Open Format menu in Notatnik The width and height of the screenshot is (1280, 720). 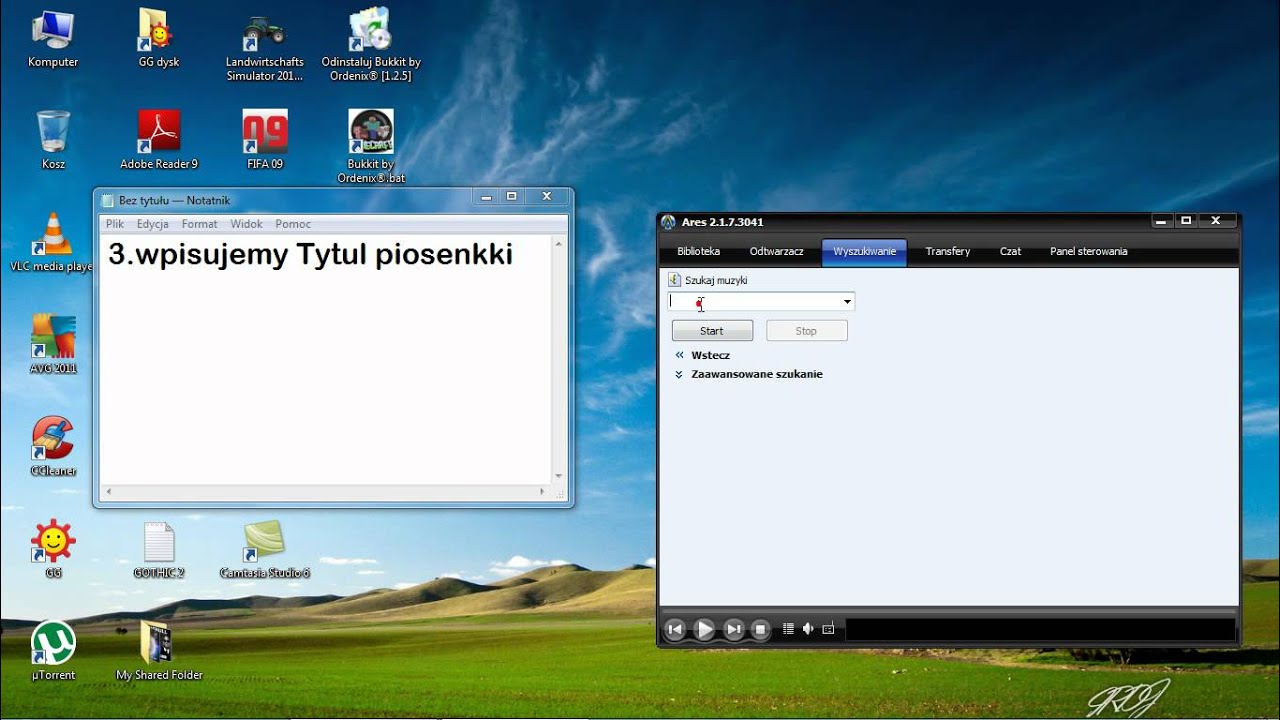199,224
